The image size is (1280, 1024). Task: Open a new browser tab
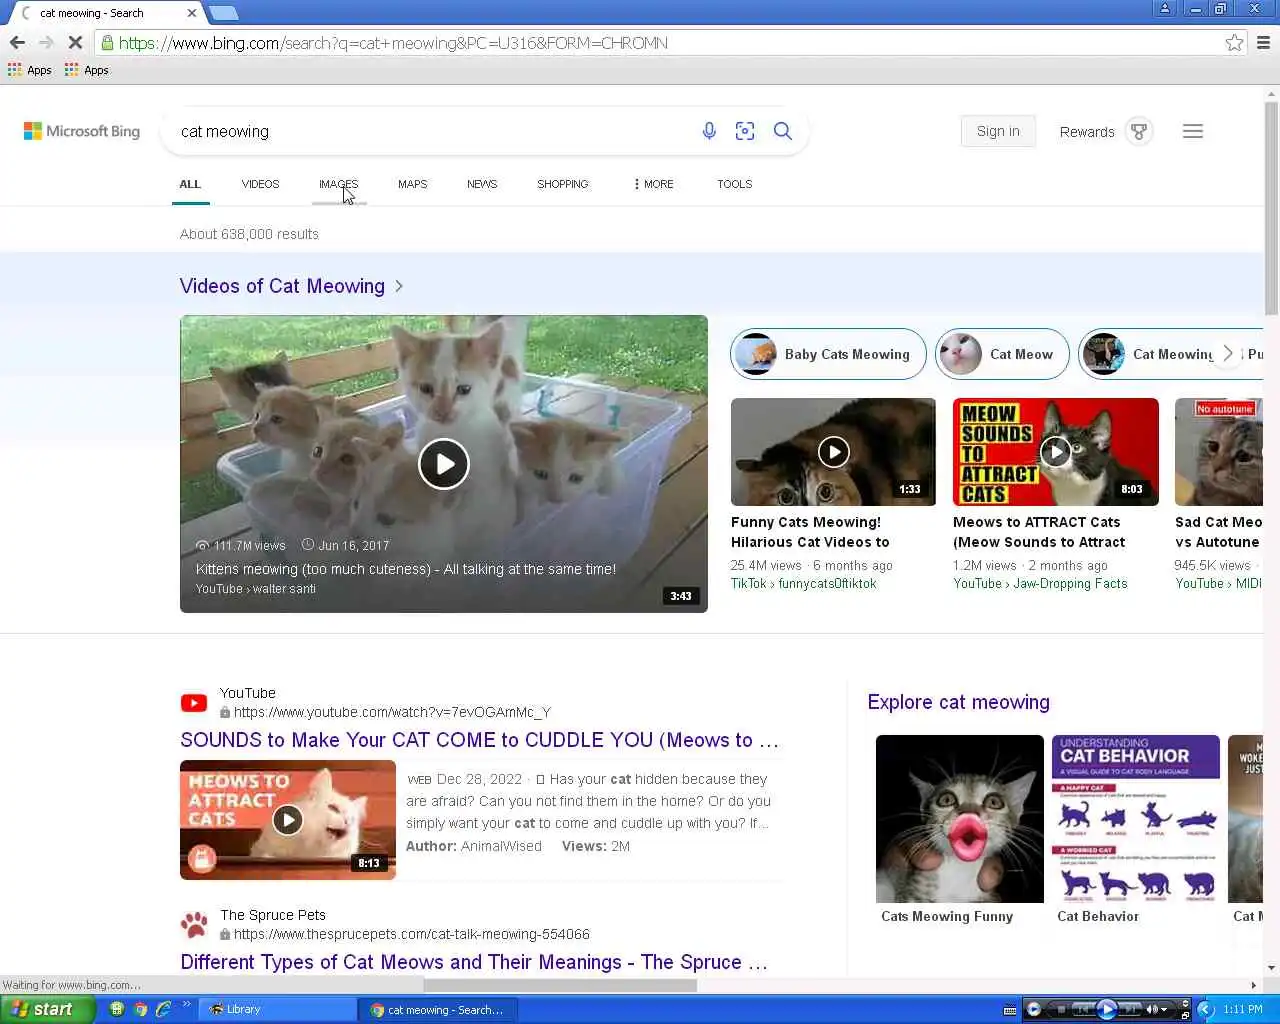point(223,13)
